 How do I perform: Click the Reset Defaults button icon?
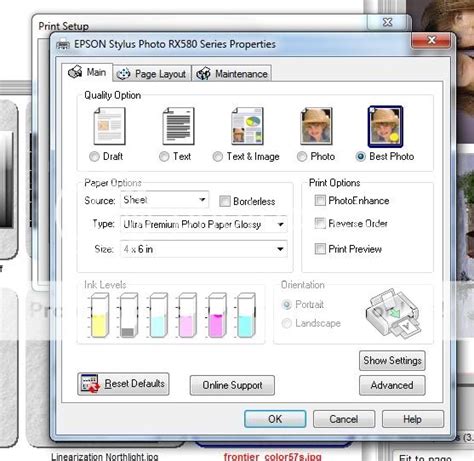(x=90, y=383)
